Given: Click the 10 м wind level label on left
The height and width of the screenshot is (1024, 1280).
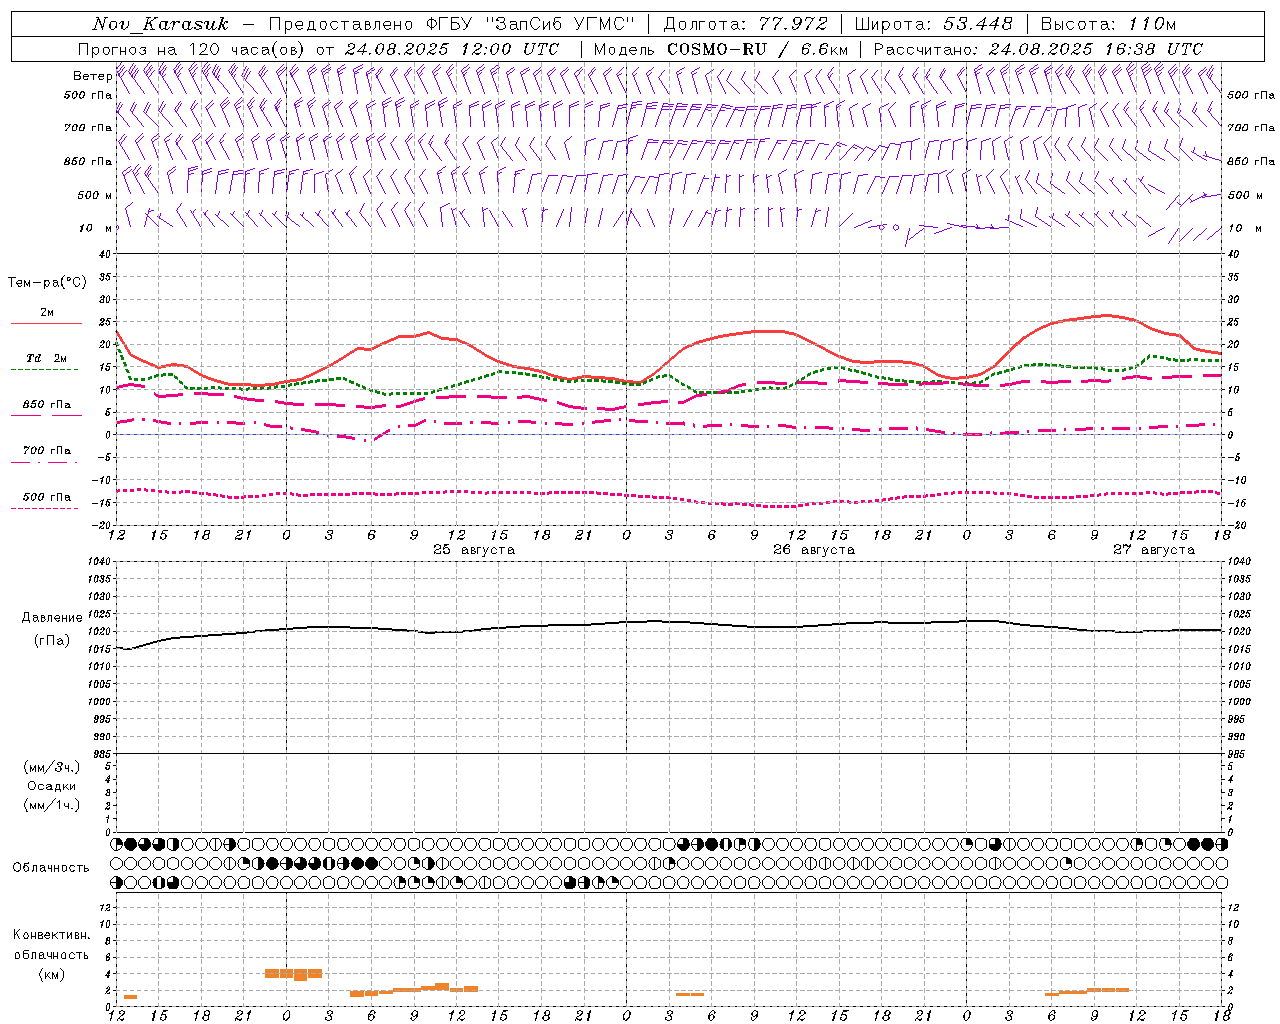Looking at the screenshot, I should point(95,228).
